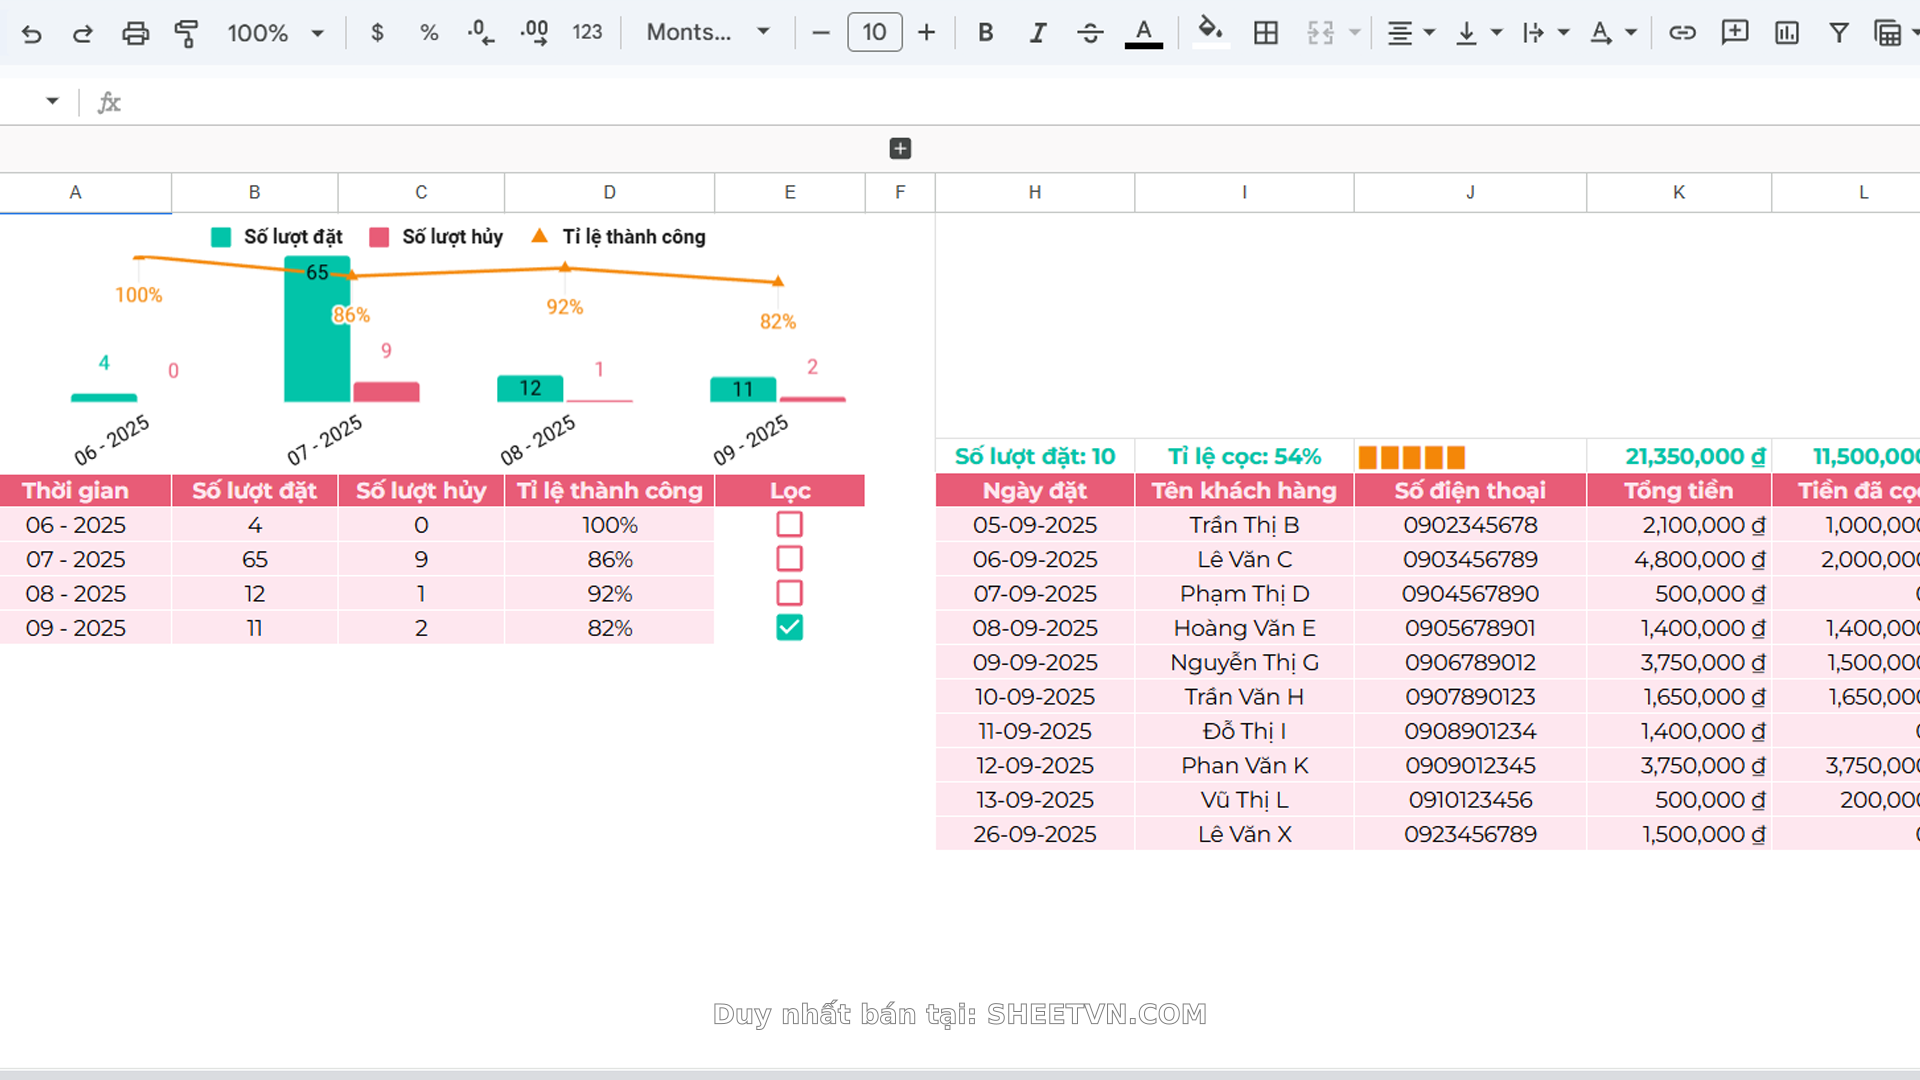Open the Borders tool
Image resolution: width=1920 pixels, height=1080 pixels.
(1265, 33)
